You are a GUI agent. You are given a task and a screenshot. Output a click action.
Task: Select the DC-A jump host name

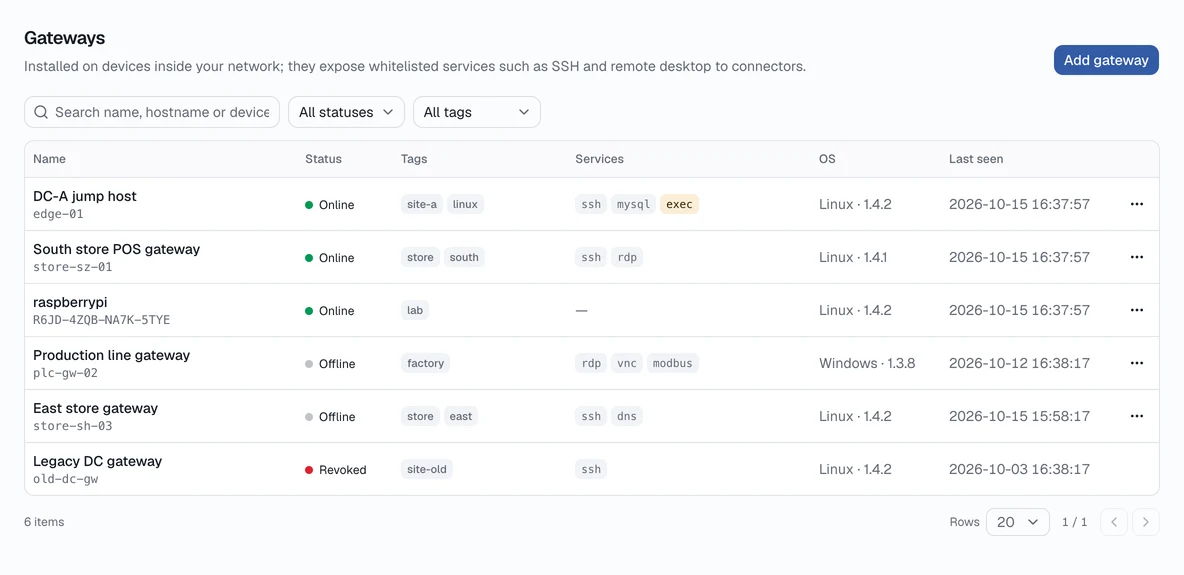click(85, 196)
